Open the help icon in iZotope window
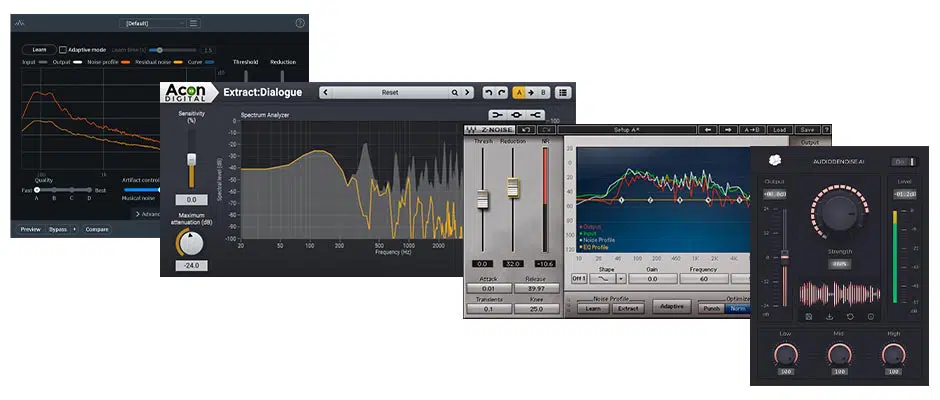 300,23
